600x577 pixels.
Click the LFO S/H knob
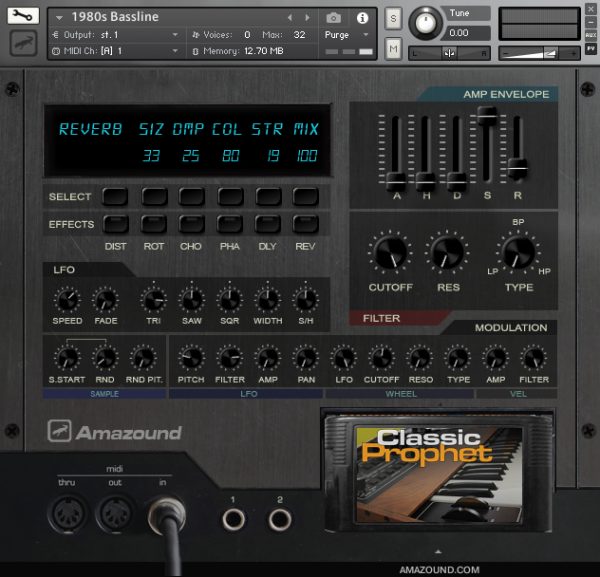[x=305, y=300]
